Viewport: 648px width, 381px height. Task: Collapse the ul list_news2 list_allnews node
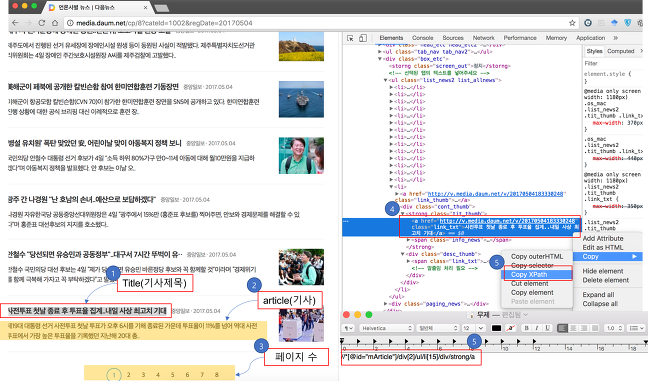386,80
